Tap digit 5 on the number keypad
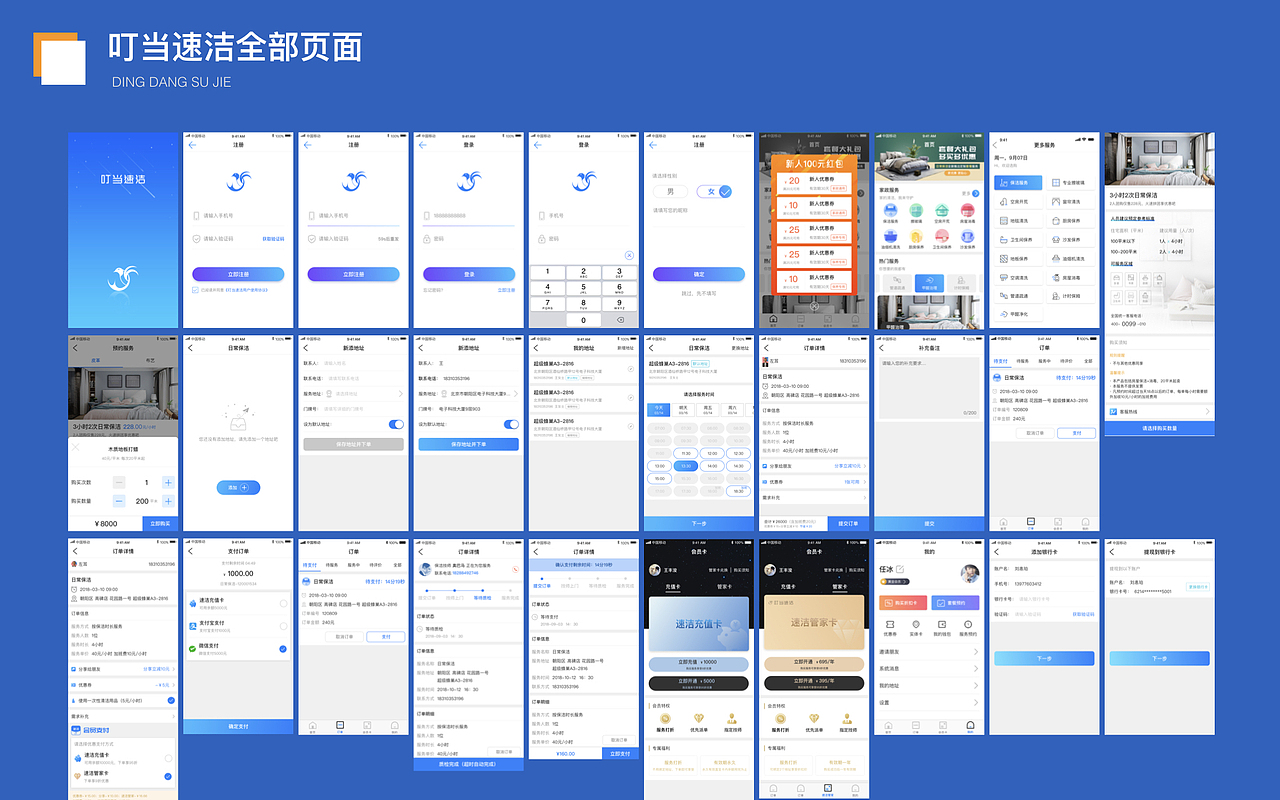Image resolution: width=1280 pixels, height=800 pixels. [583, 288]
